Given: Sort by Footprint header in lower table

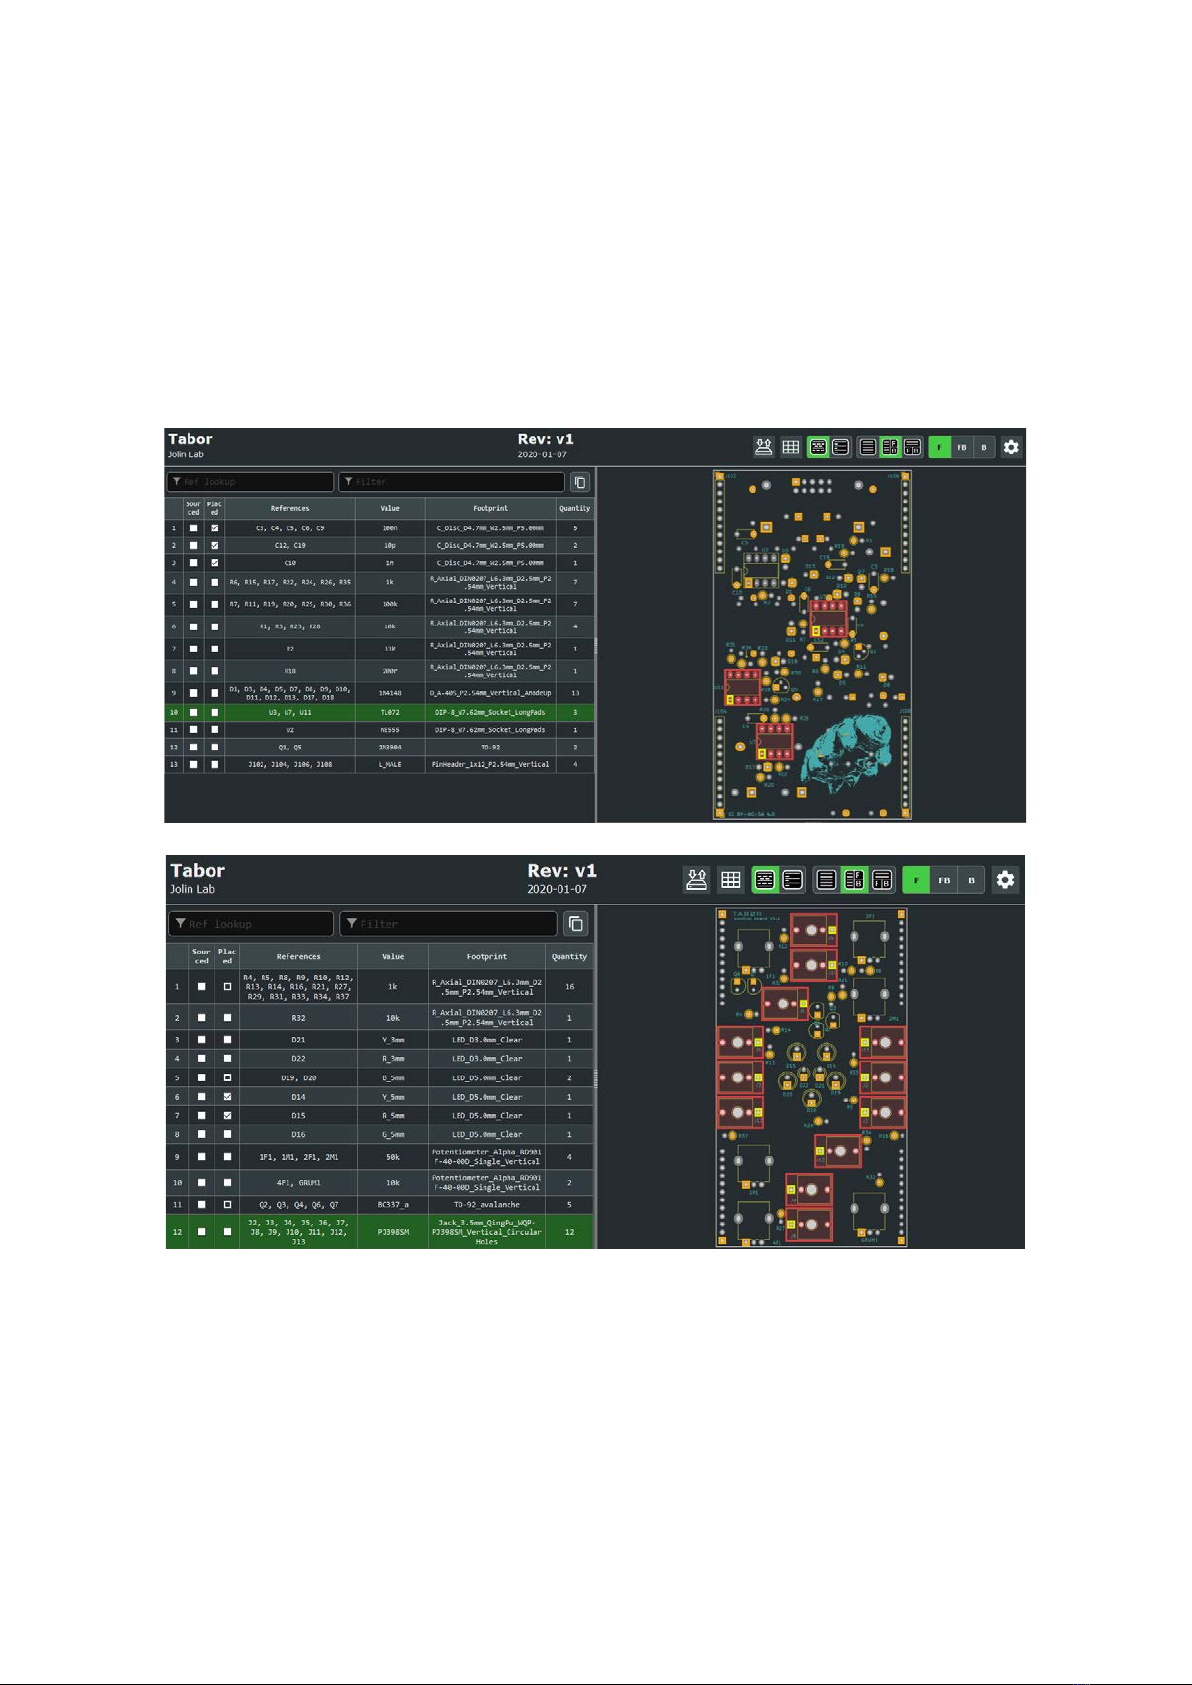Looking at the screenshot, I should click(487, 956).
